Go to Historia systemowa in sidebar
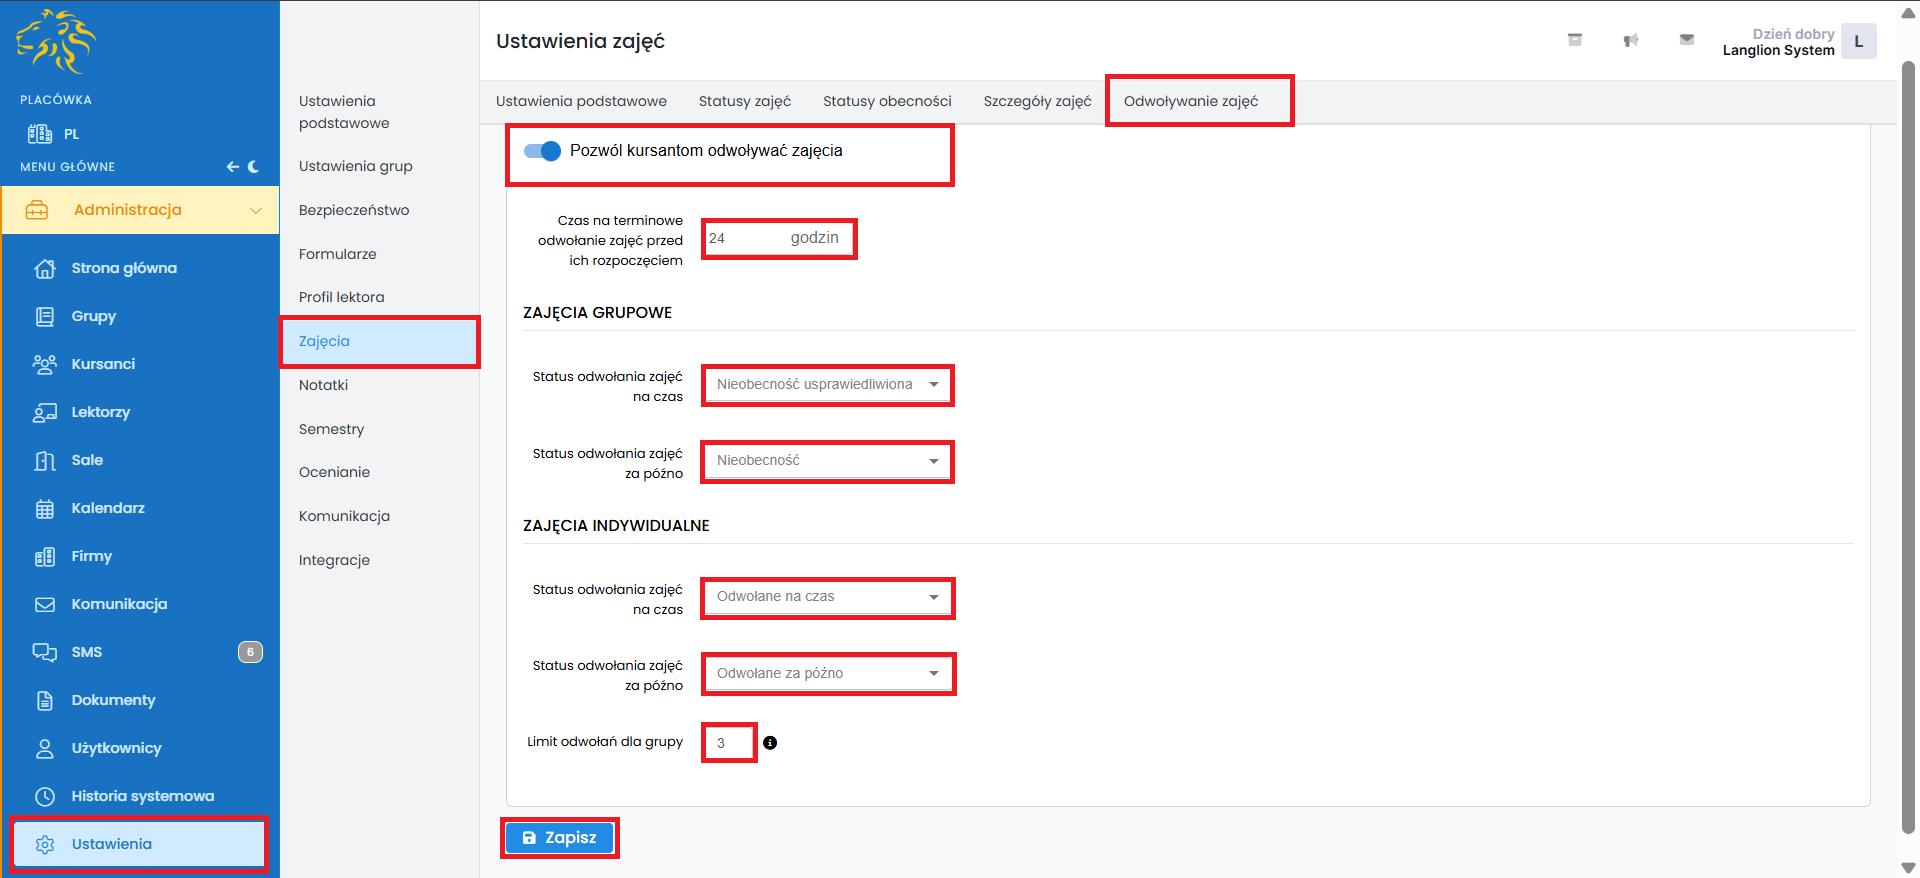Screen dimensions: 1920x878 coord(142,796)
